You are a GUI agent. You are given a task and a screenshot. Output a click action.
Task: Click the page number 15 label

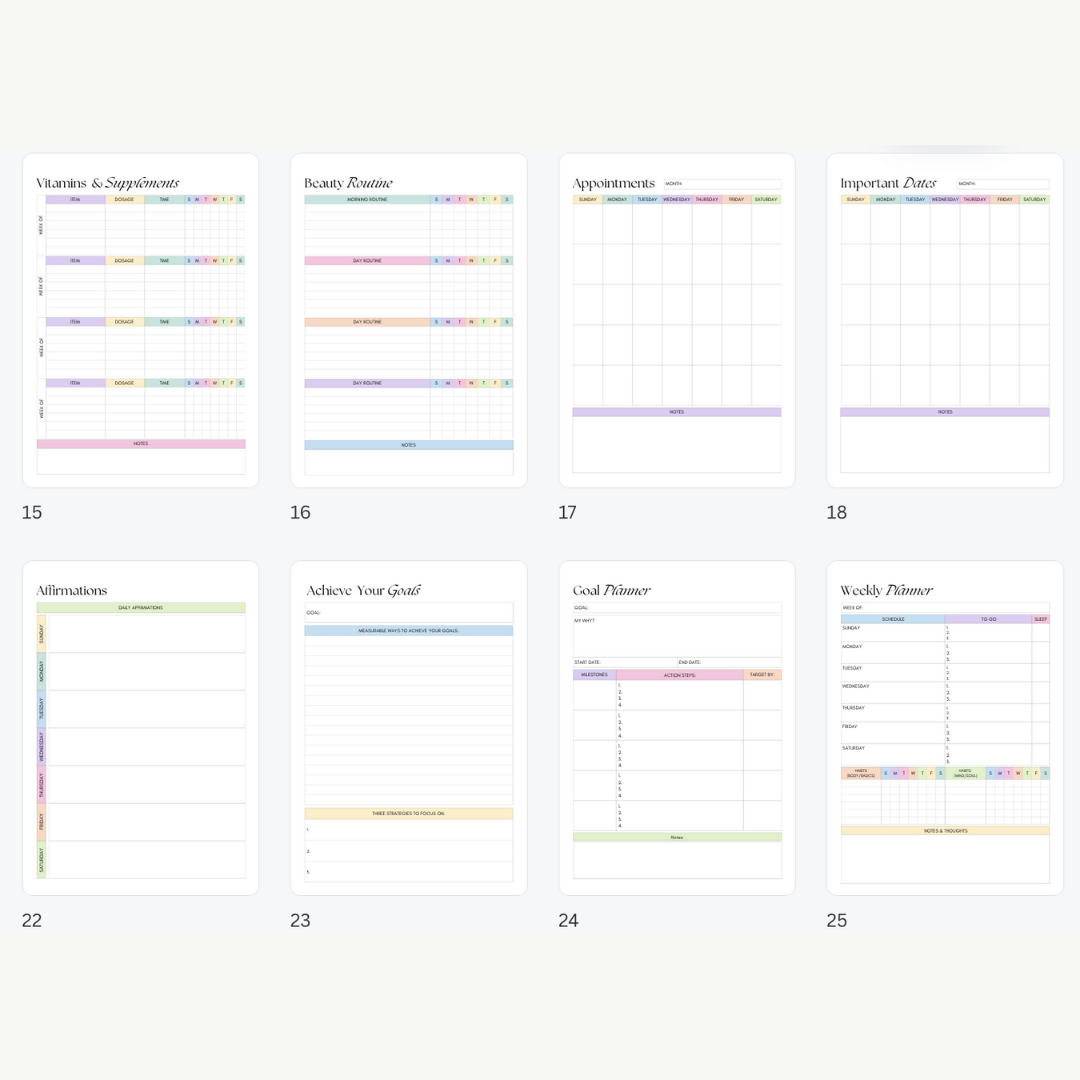[32, 513]
